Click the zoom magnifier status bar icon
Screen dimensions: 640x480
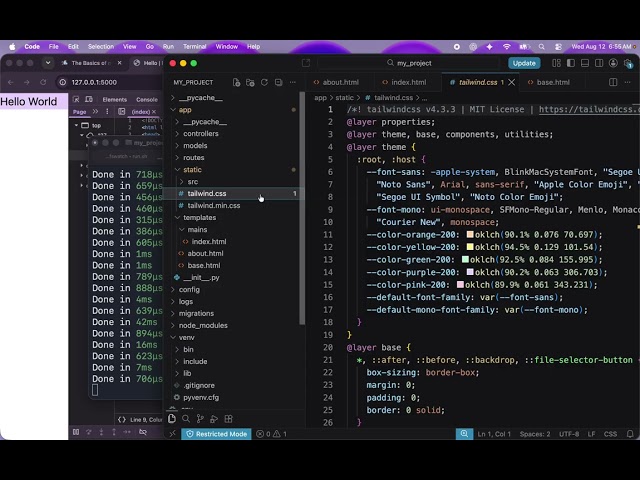pyautogui.click(x=464, y=434)
